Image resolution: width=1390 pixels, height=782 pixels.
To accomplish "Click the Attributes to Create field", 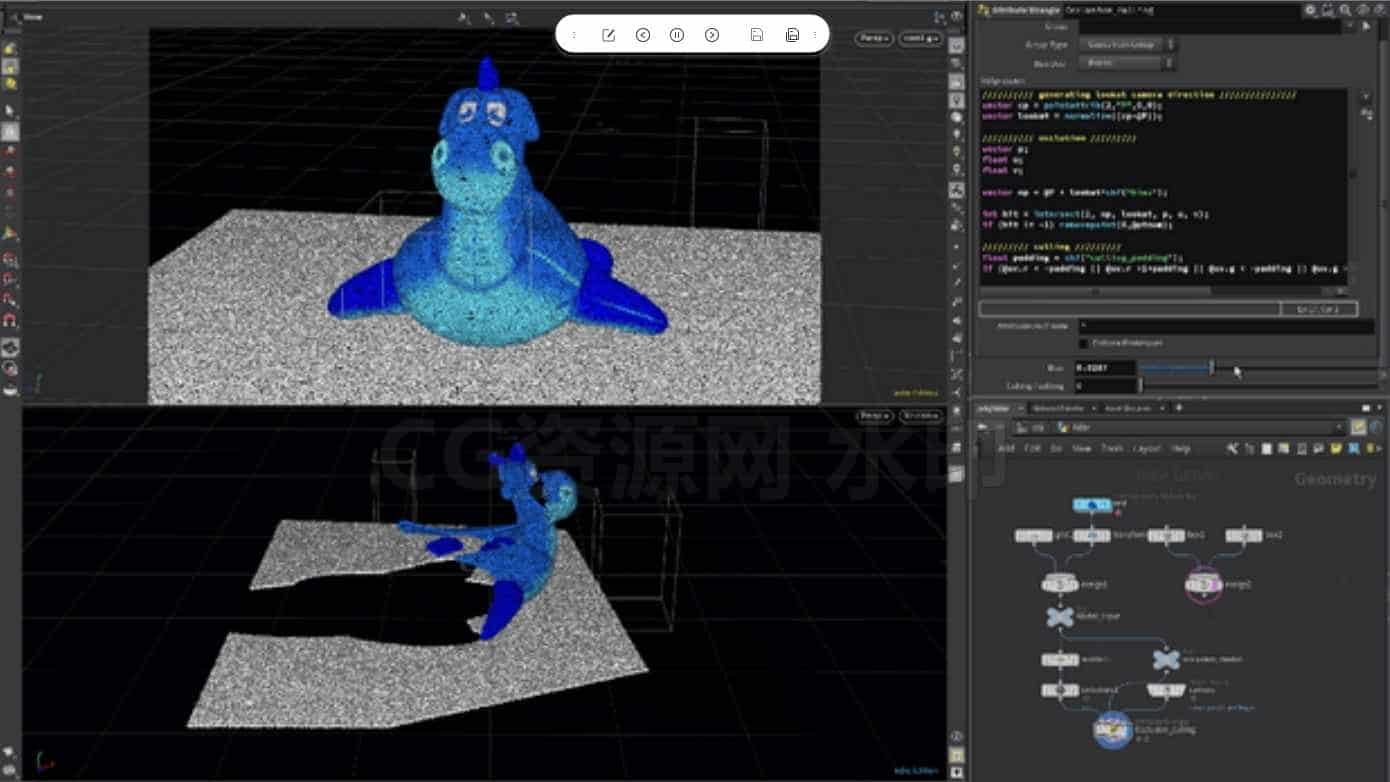I will point(1226,327).
